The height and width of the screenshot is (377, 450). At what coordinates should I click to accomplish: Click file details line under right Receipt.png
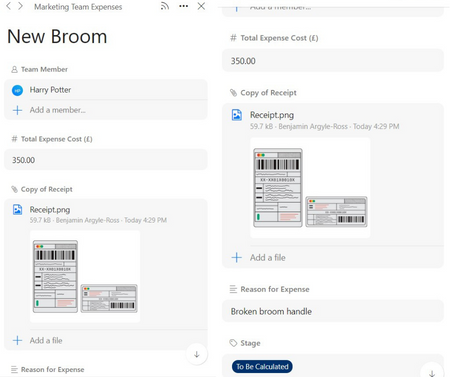pos(324,126)
